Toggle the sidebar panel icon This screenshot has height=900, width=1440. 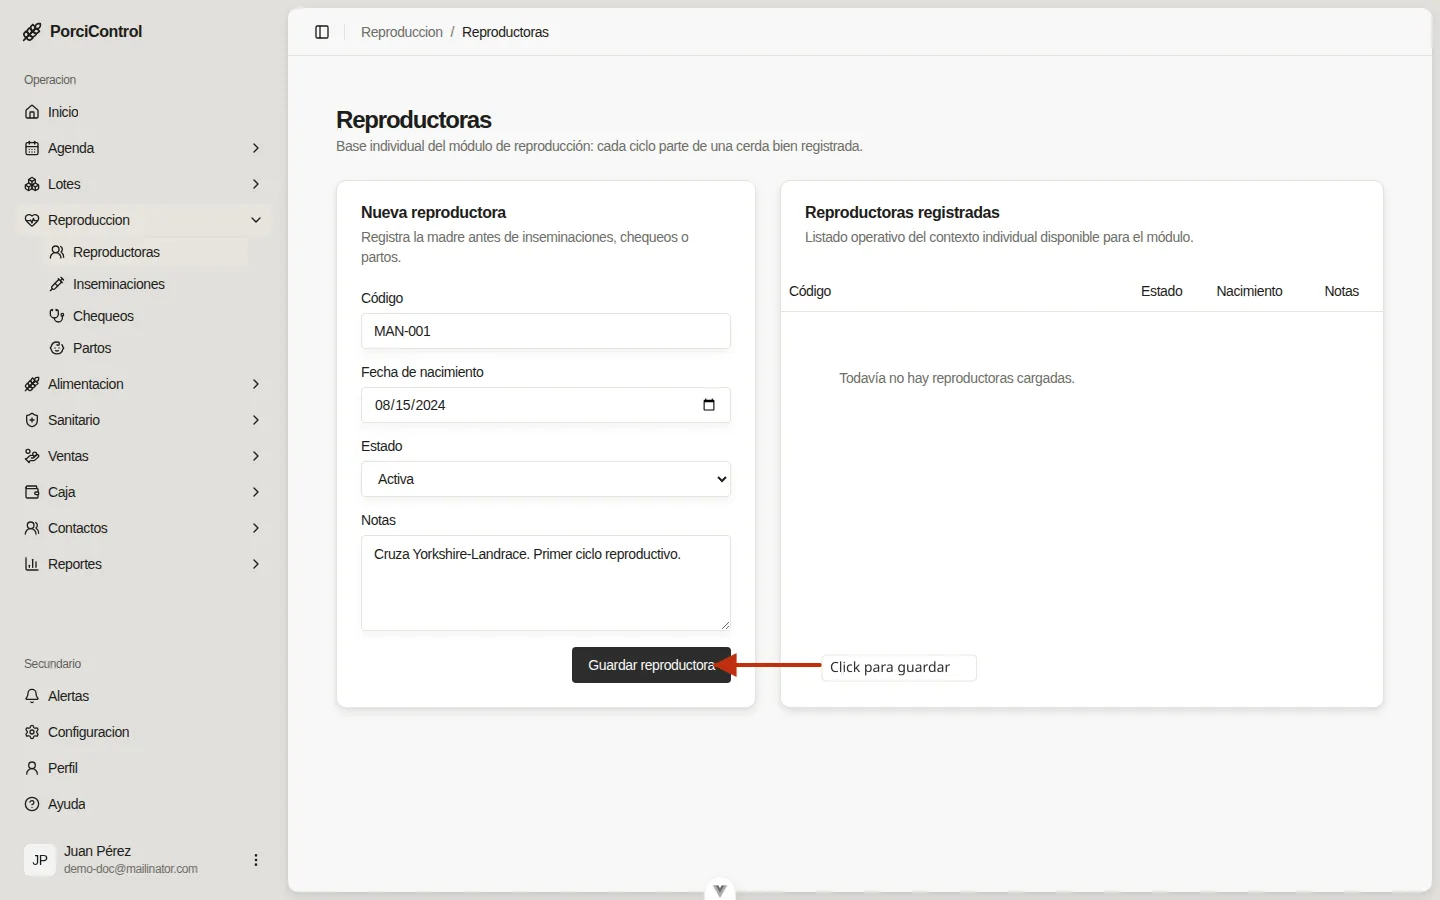(x=322, y=32)
